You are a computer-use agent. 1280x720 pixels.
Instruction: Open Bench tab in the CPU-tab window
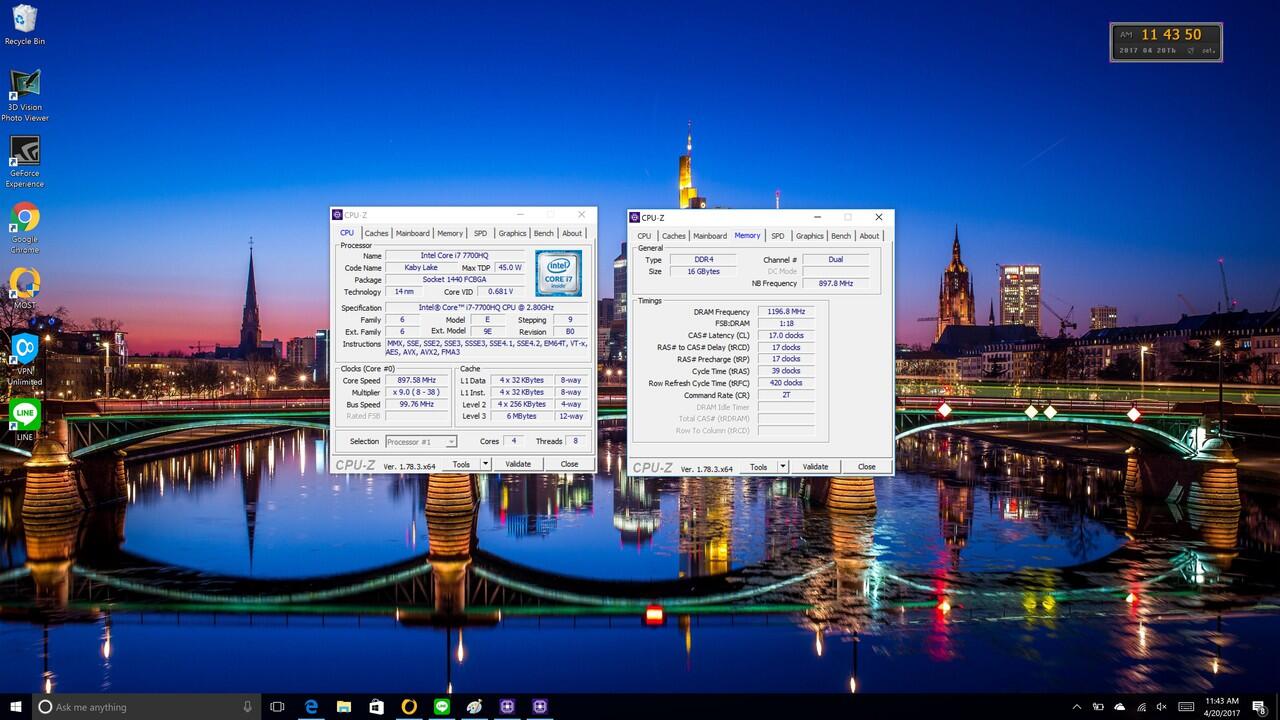click(x=543, y=233)
